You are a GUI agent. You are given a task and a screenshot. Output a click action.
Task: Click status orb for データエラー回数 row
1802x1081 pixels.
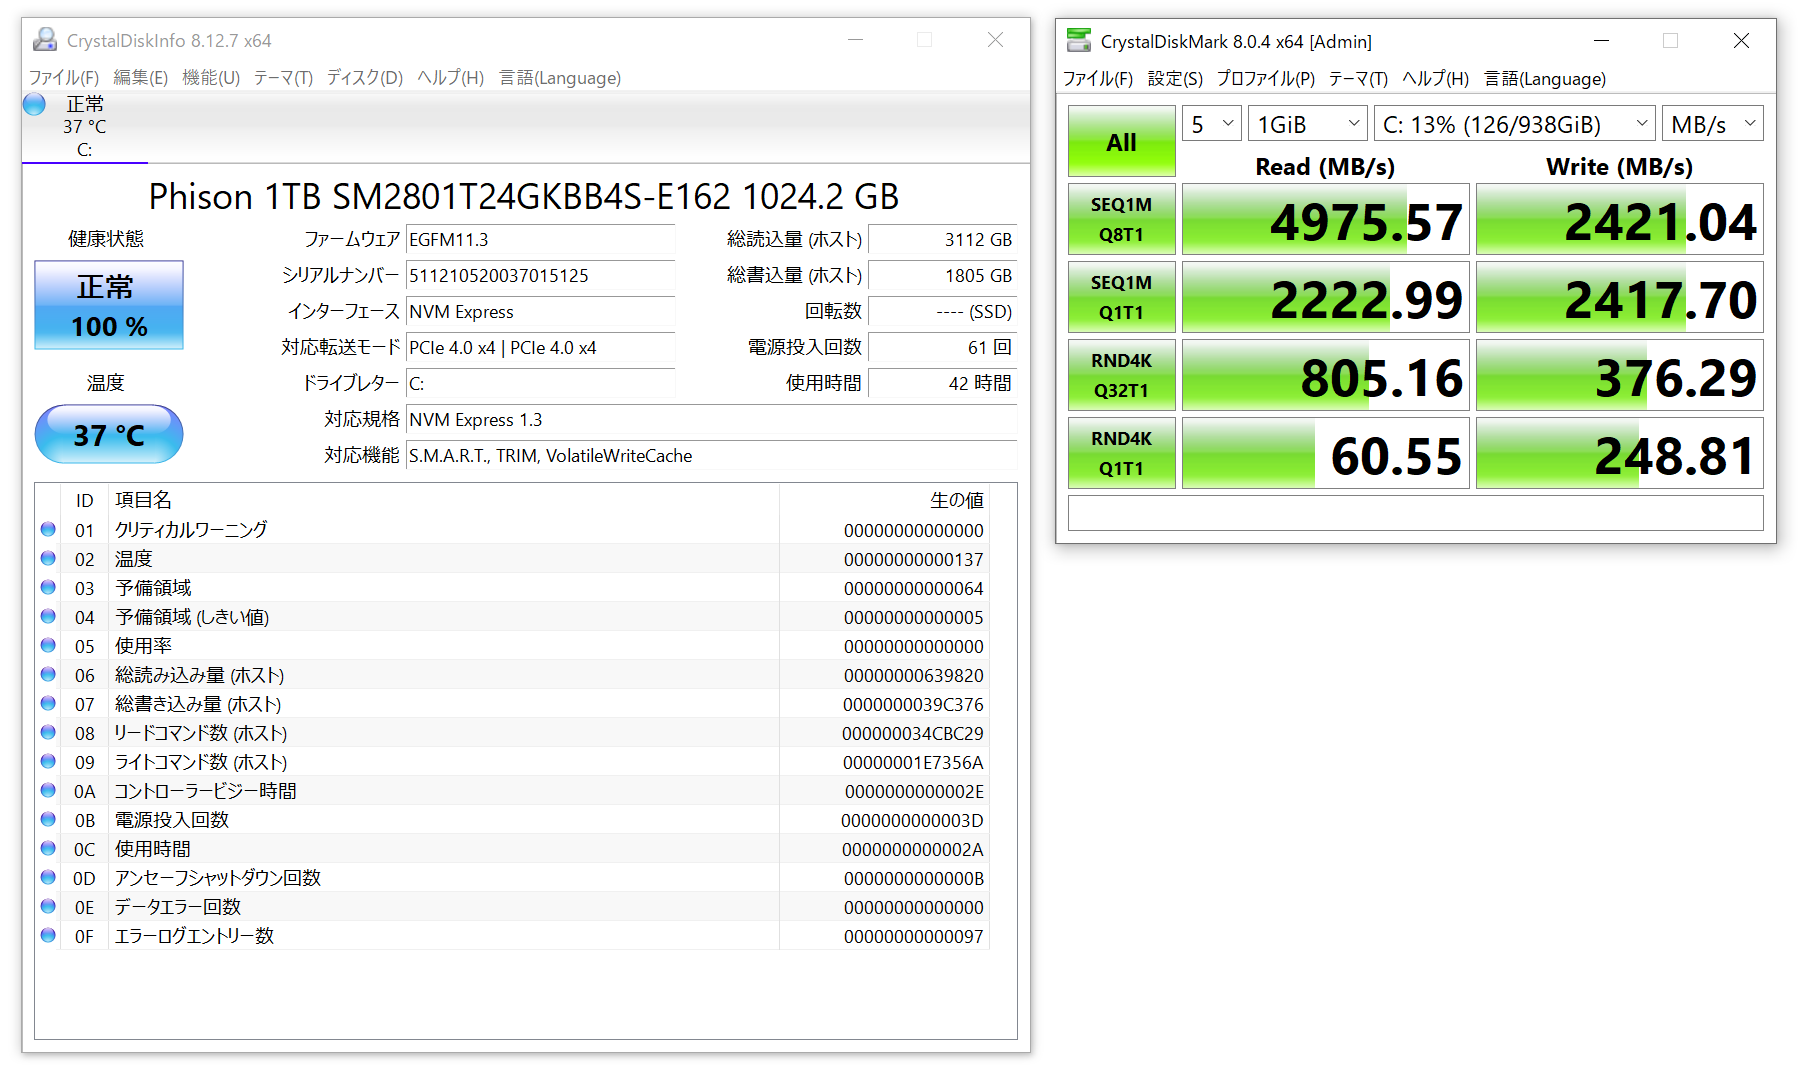48,906
